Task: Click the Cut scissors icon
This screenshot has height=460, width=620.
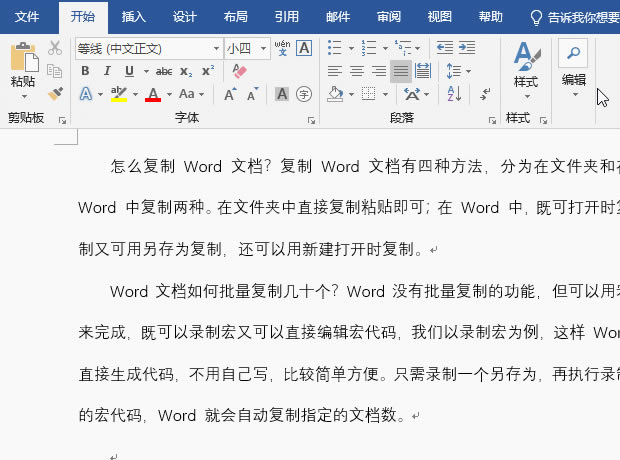Action: [x=55, y=49]
